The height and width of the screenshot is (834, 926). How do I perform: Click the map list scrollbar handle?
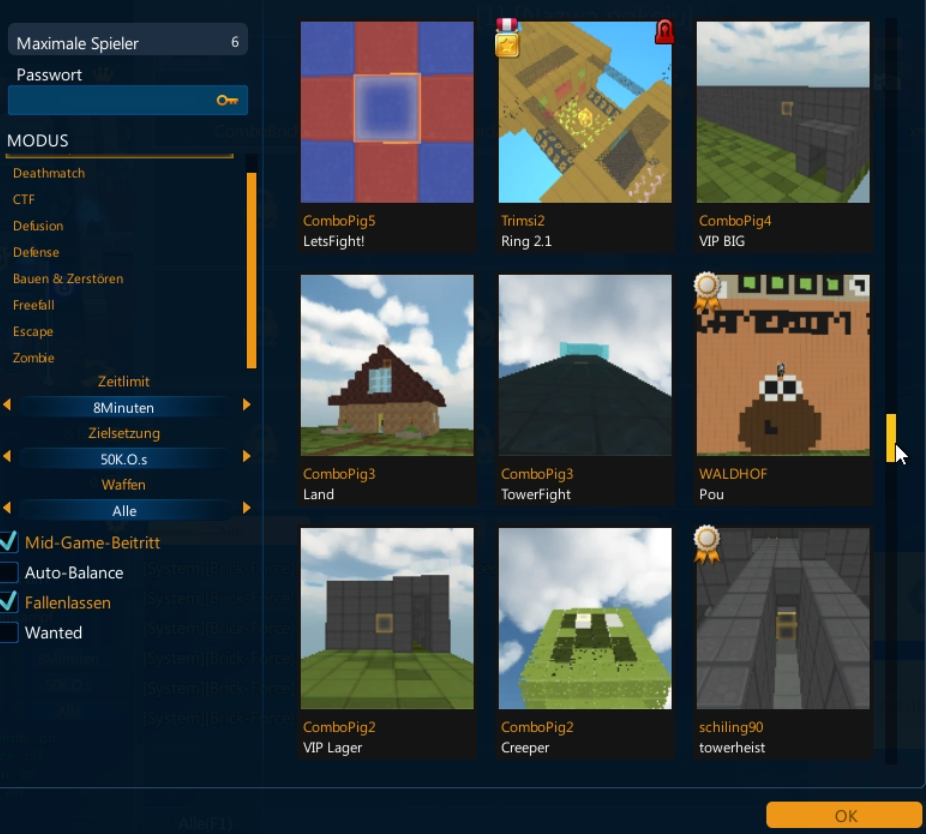890,438
